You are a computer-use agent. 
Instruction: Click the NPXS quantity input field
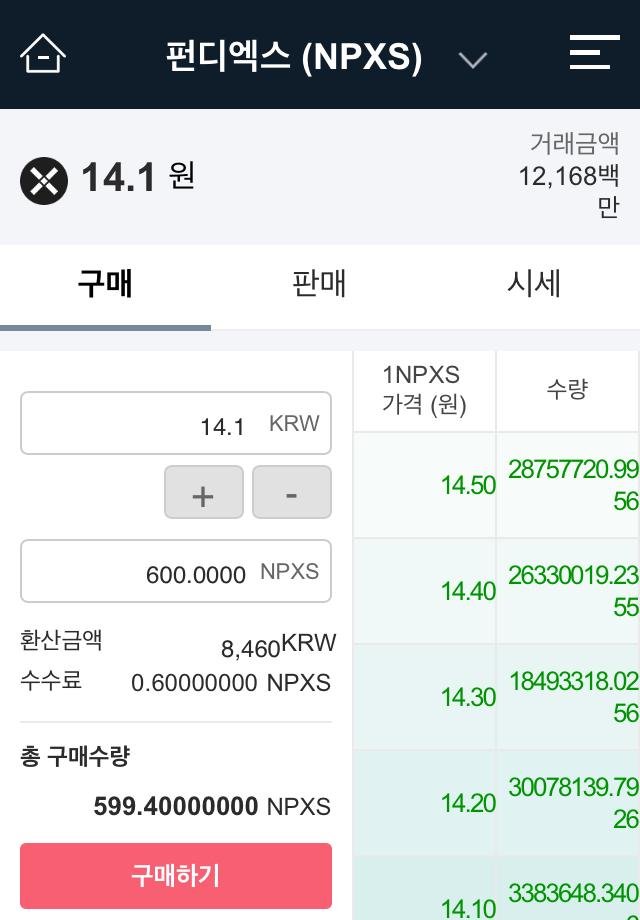pos(175,572)
